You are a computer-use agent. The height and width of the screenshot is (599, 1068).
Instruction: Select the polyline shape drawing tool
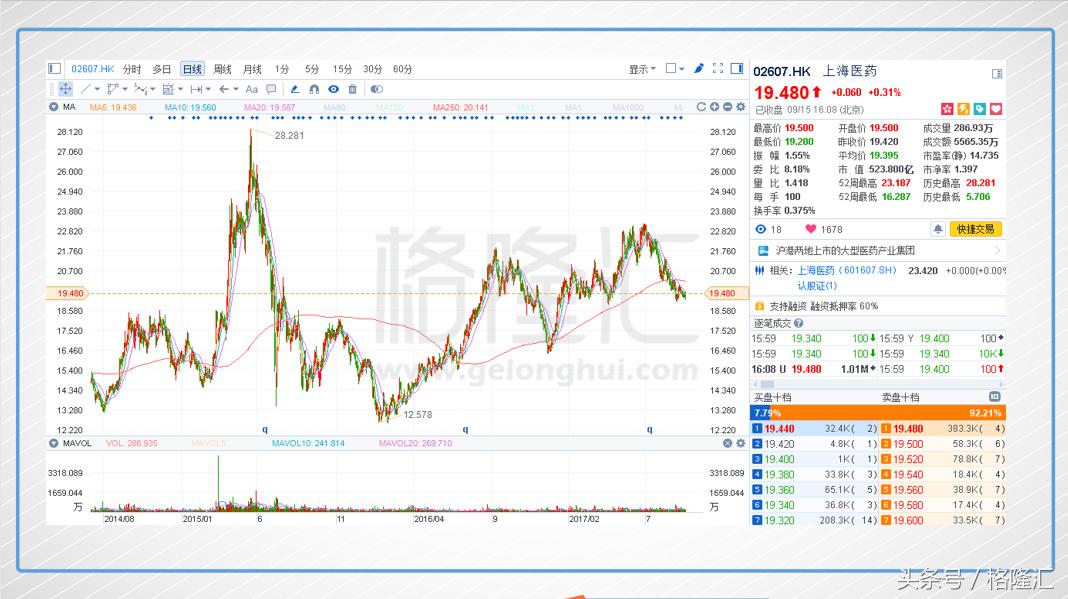pos(113,89)
